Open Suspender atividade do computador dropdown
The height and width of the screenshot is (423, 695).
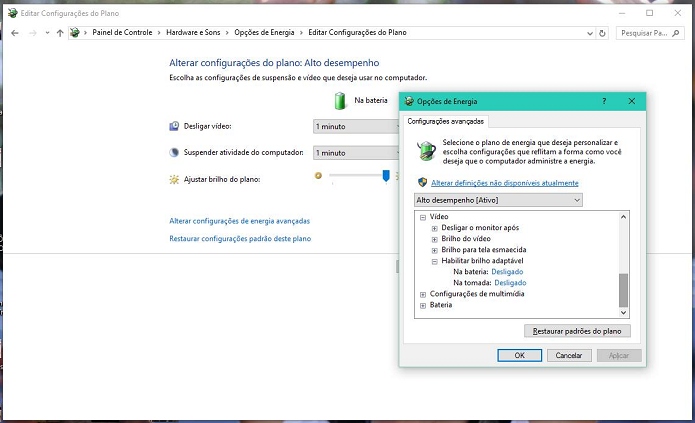click(356, 153)
